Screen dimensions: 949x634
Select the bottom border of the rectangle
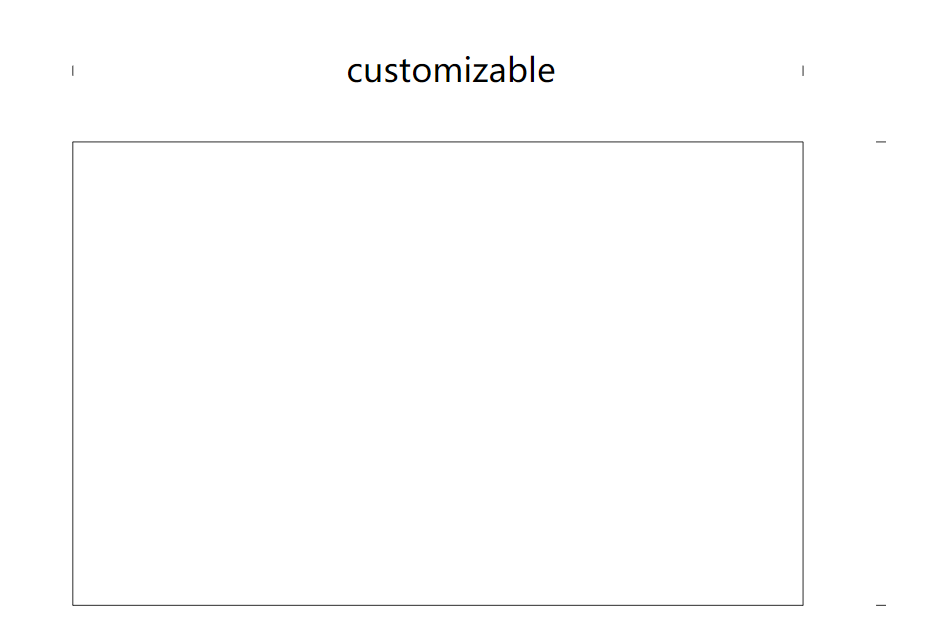tap(437, 605)
